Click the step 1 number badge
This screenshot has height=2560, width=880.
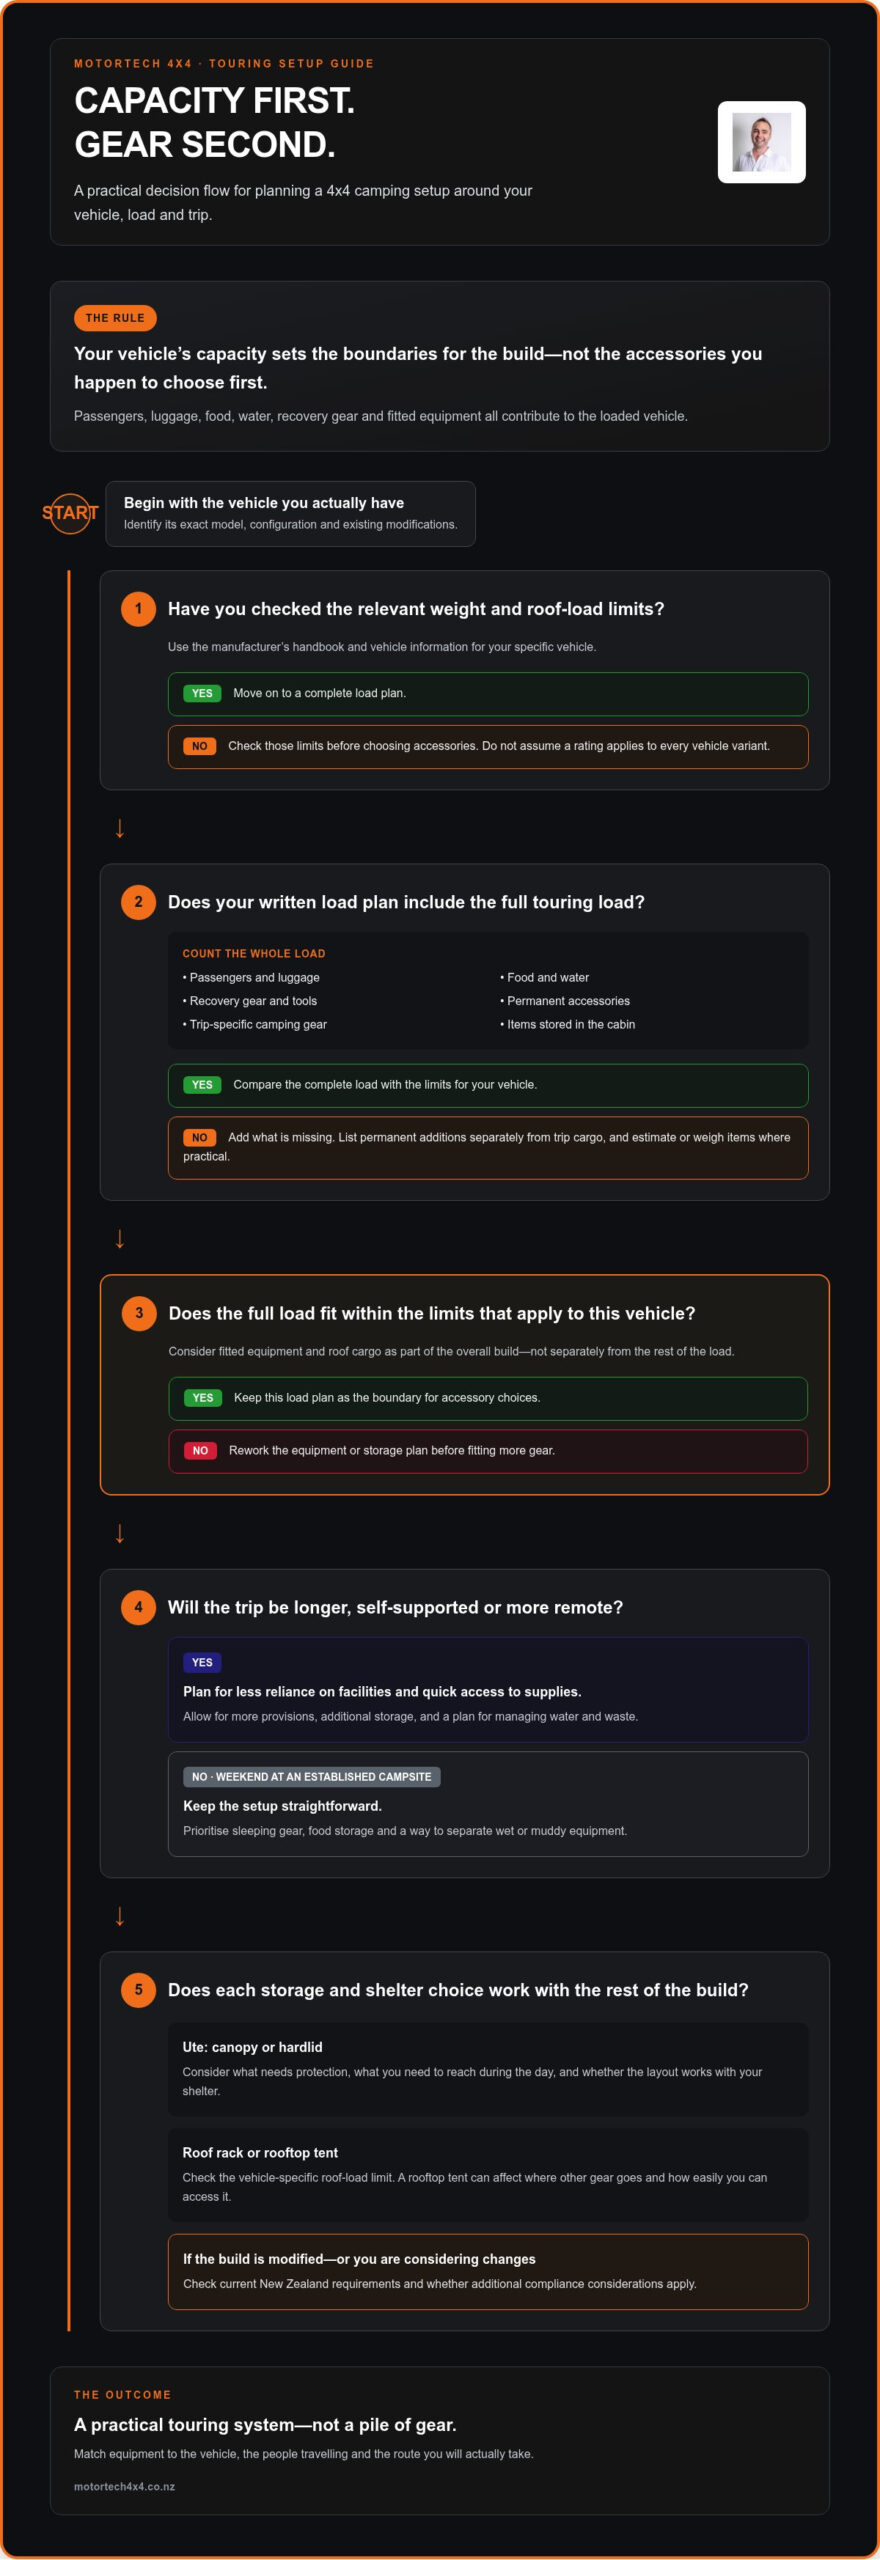pyautogui.click(x=138, y=608)
